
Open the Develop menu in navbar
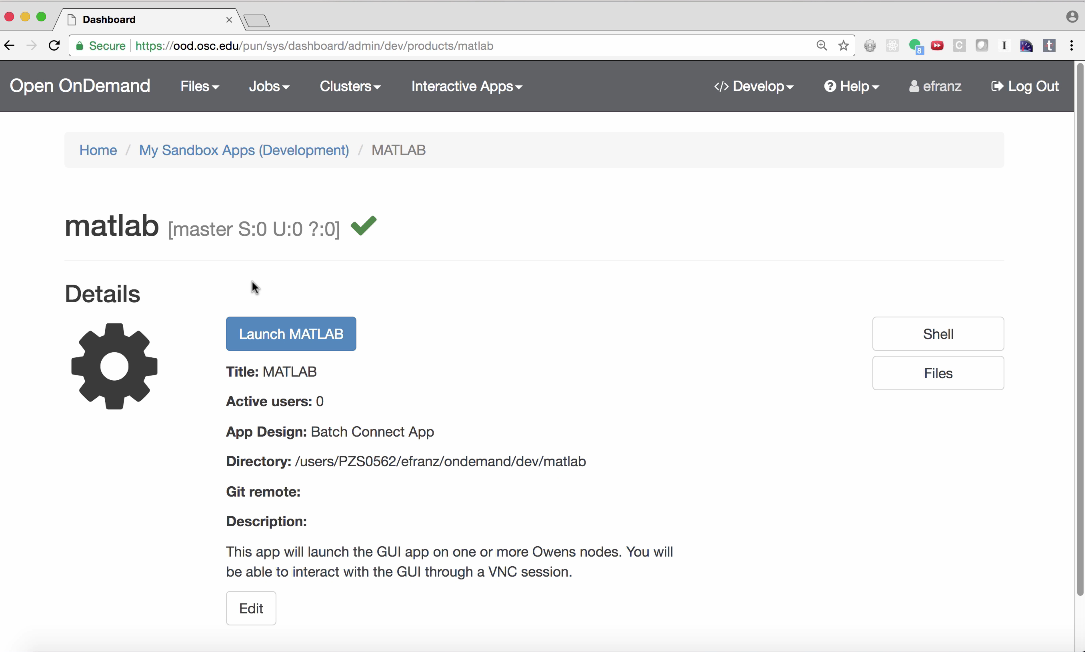[754, 87]
